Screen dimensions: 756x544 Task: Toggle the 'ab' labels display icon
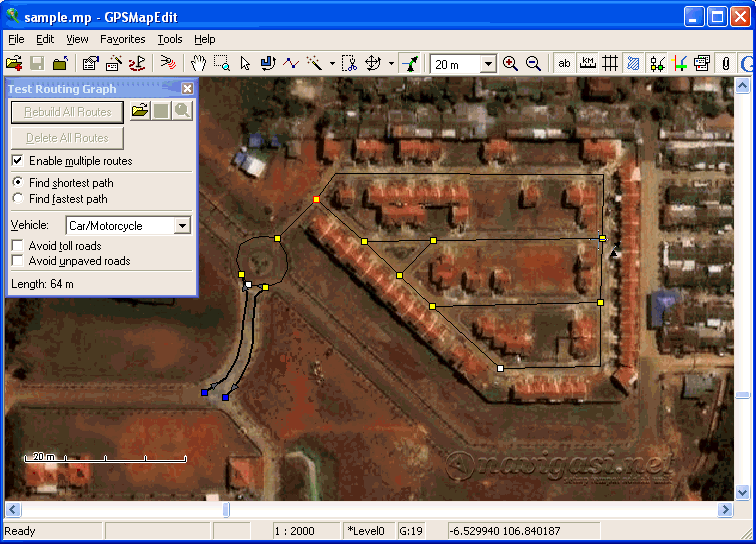coord(565,63)
